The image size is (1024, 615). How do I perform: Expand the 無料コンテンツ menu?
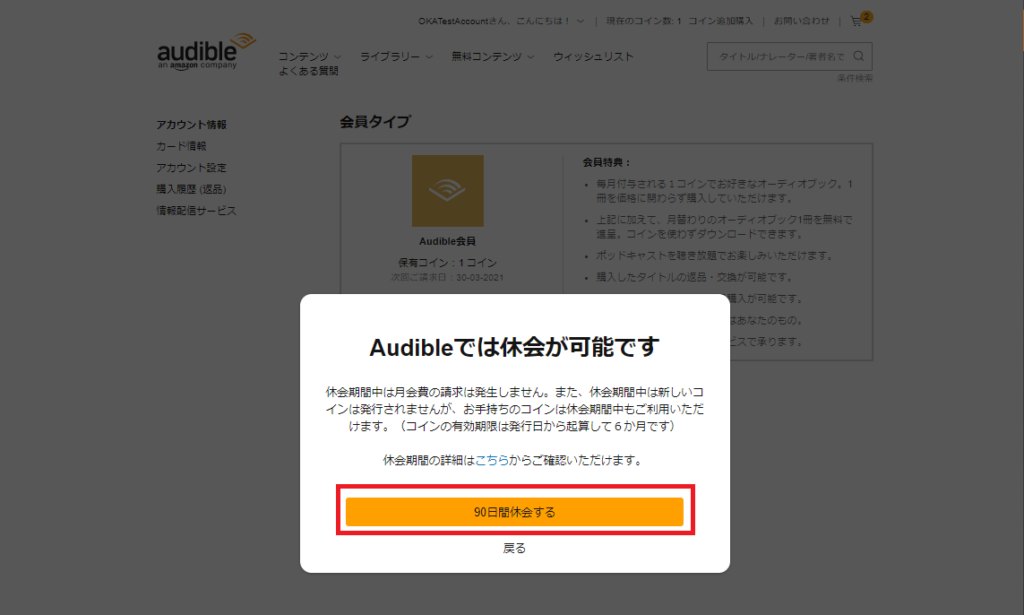coord(493,57)
